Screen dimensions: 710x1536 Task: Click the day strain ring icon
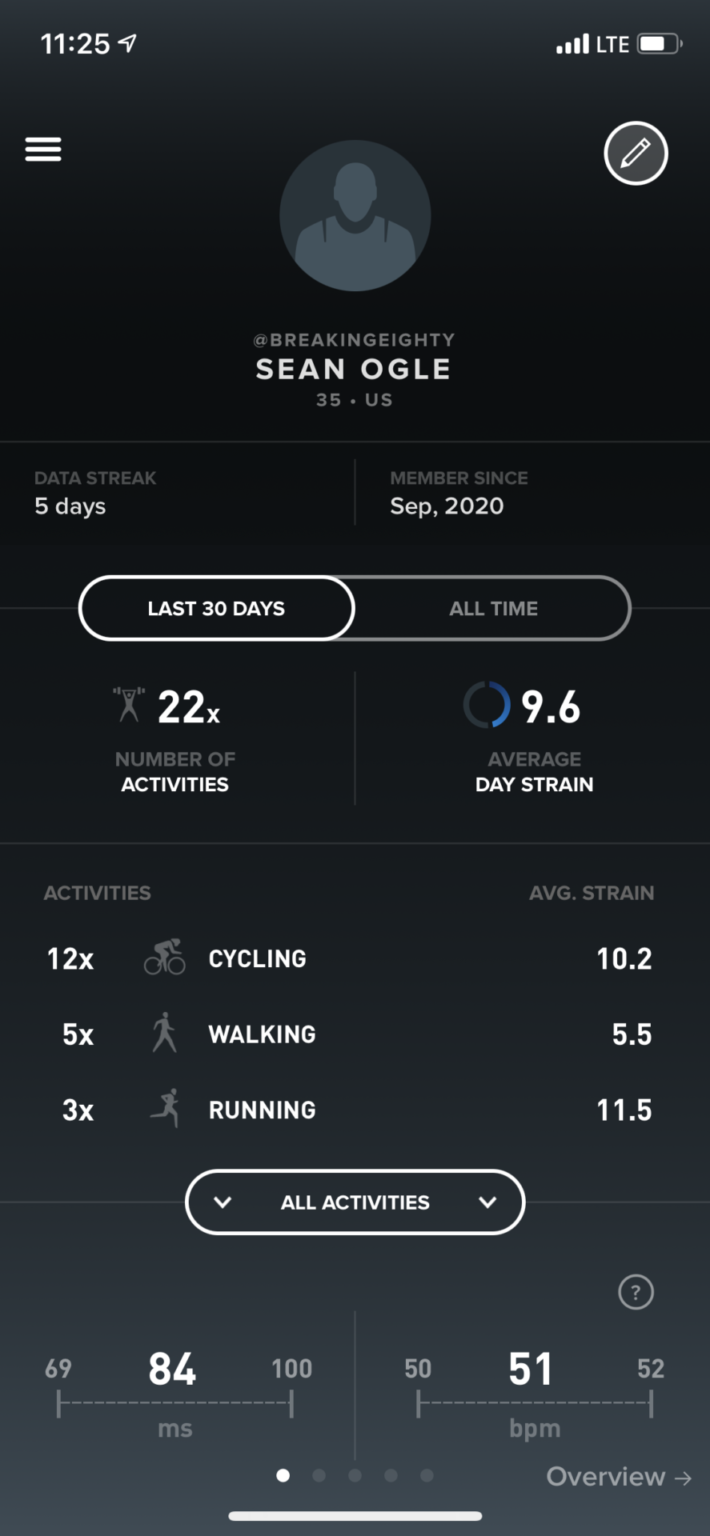point(487,705)
